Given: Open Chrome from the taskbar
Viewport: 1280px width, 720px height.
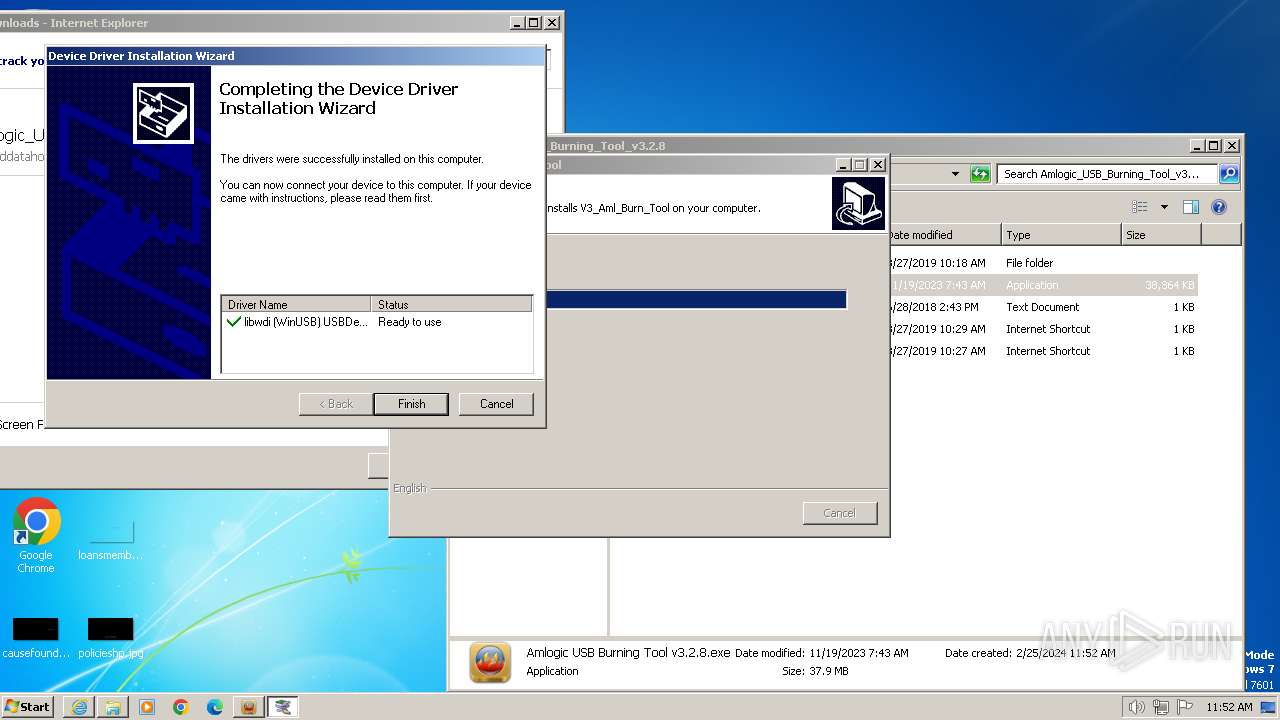Looking at the screenshot, I should 181,707.
